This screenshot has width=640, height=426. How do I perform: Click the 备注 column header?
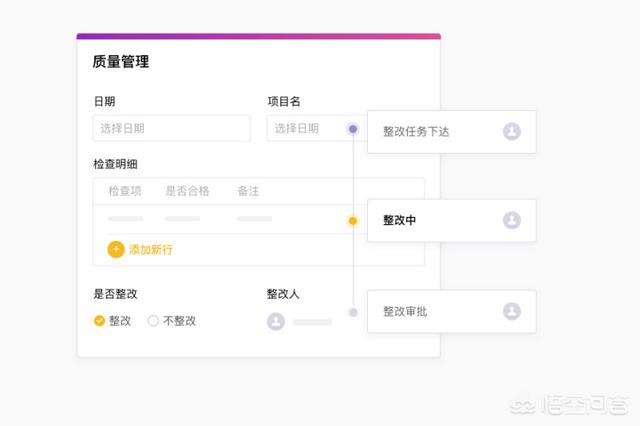click(x=248, y=191)
